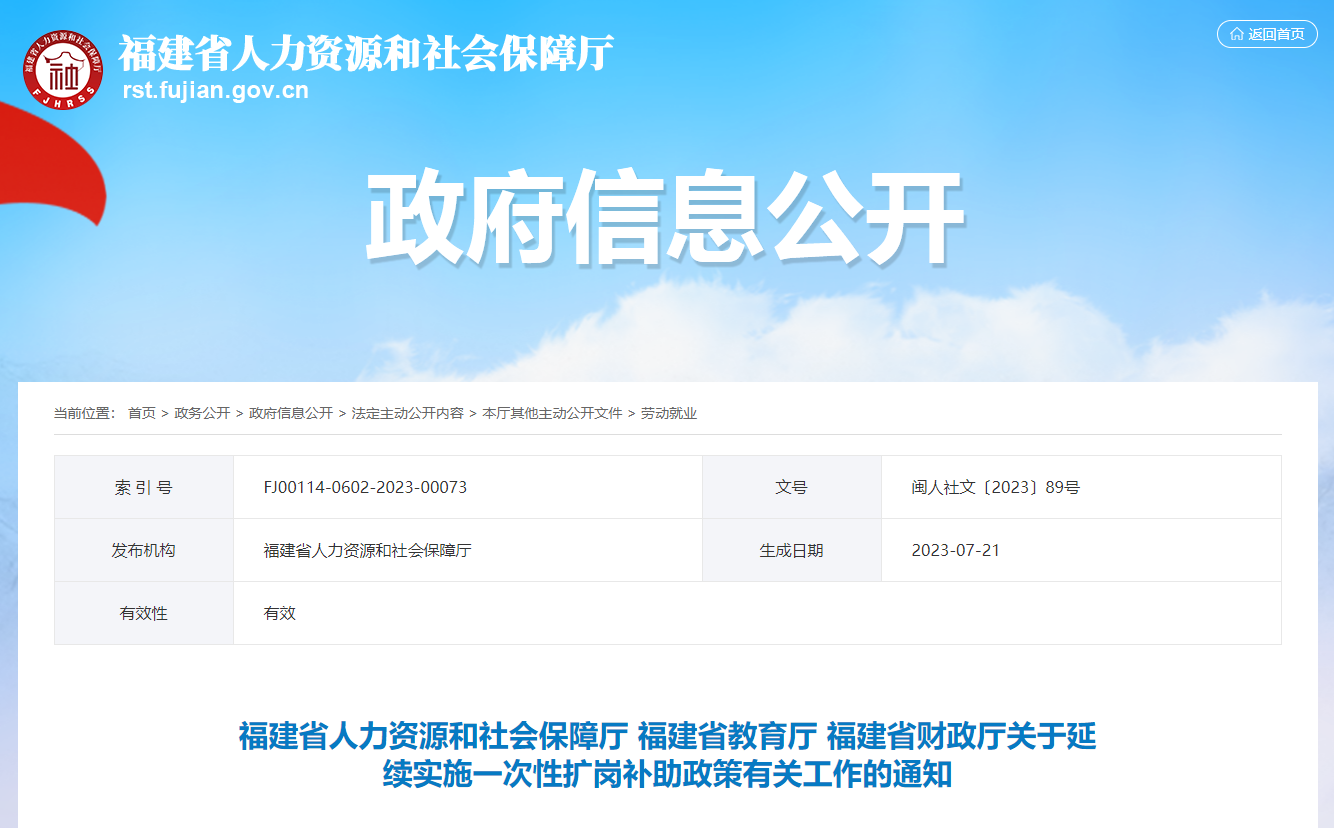Click the 索引号 label cell

144,488
